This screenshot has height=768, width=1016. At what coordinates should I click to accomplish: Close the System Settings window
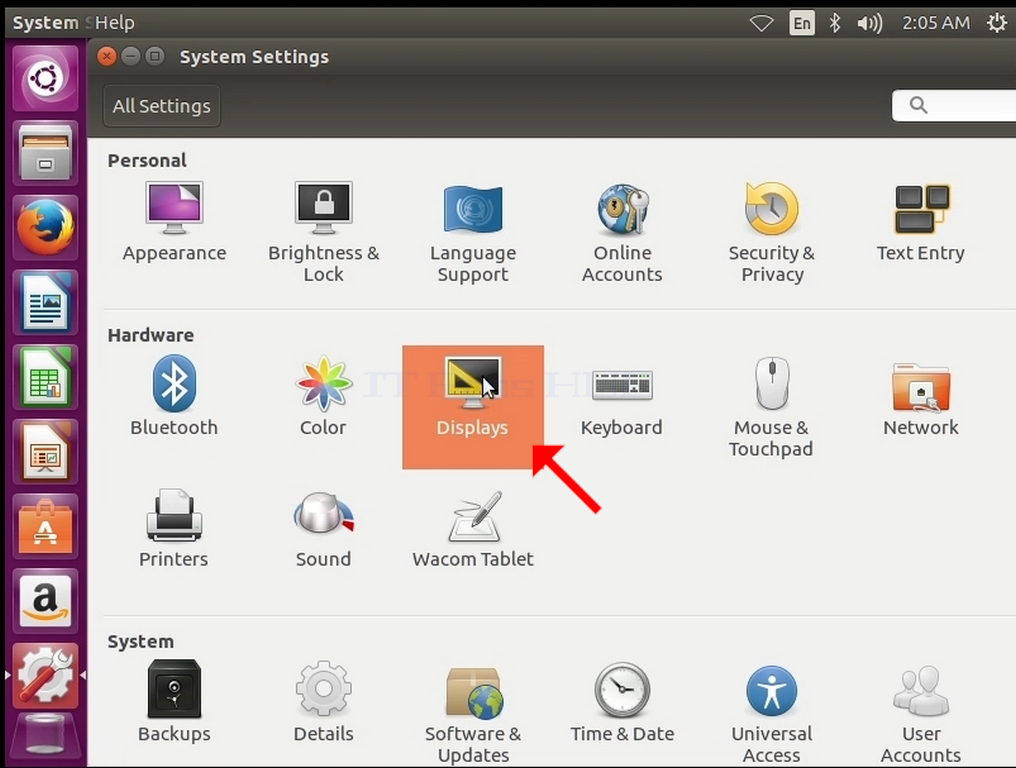(107, 56)
